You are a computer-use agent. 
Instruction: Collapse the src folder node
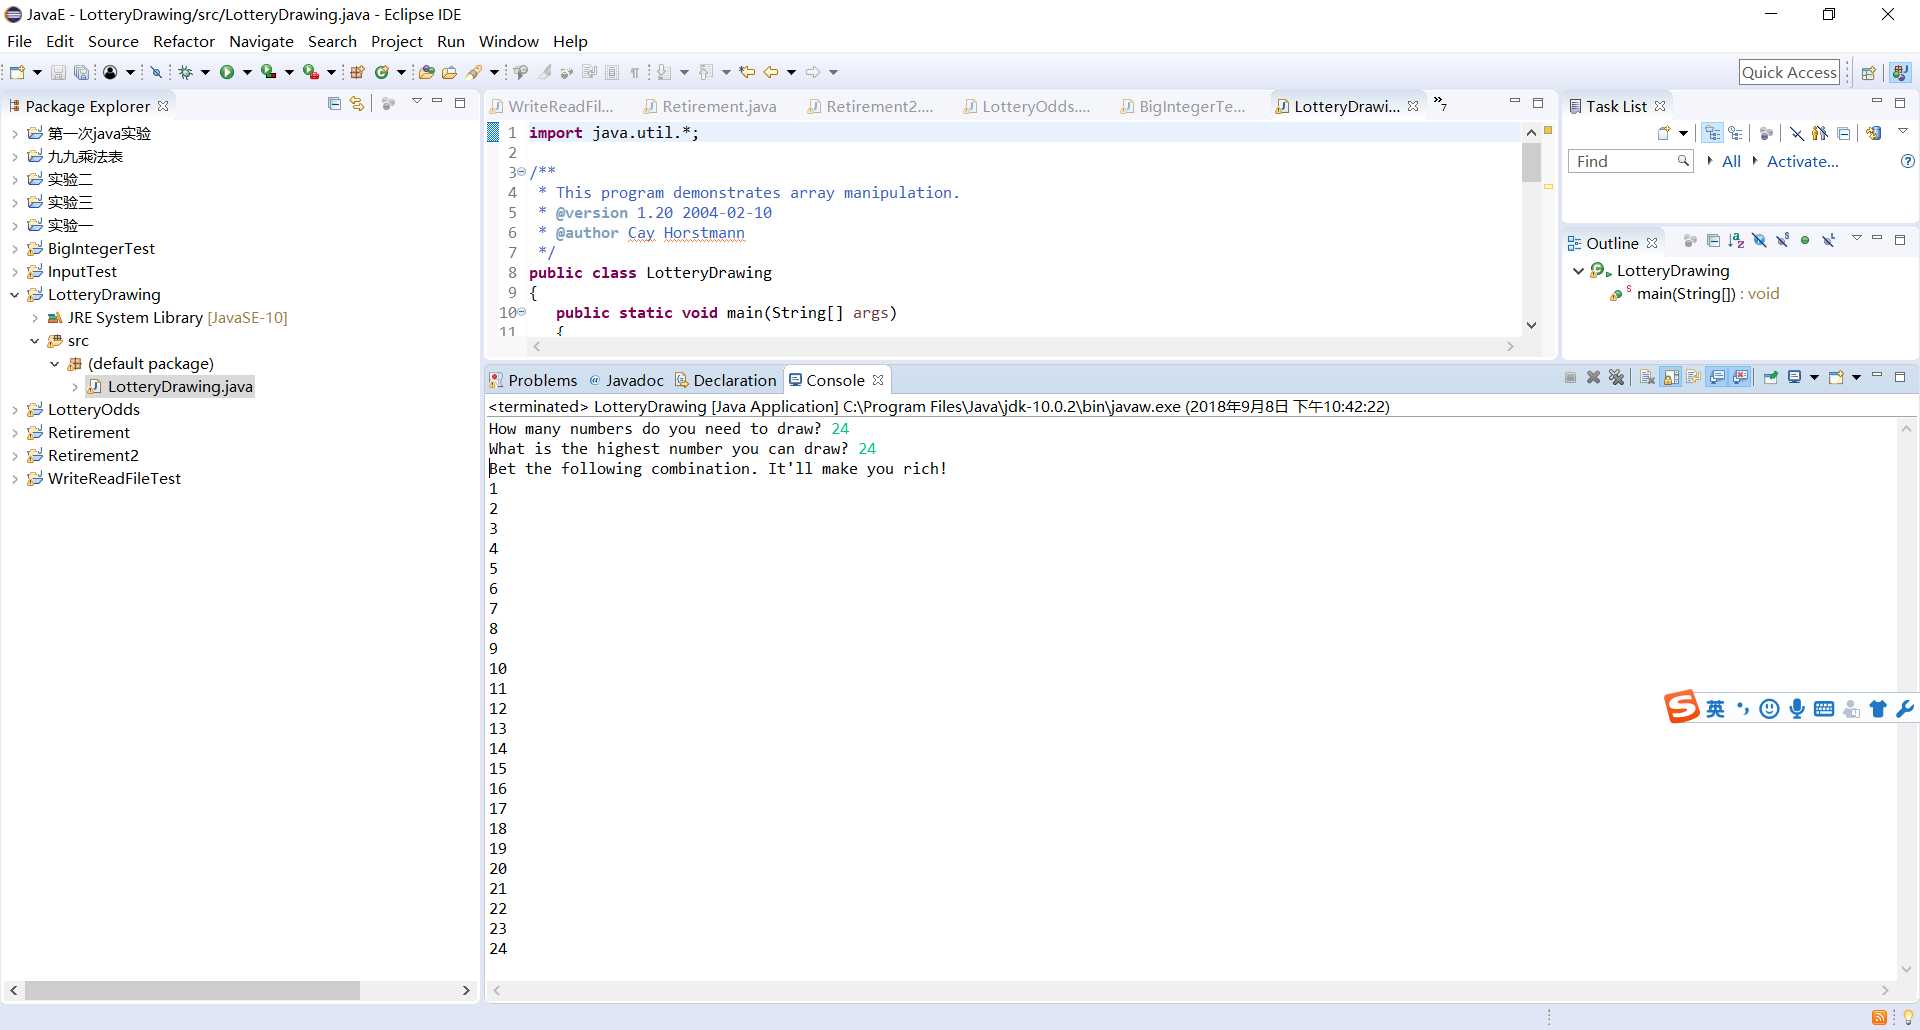(x=34, y=341)
